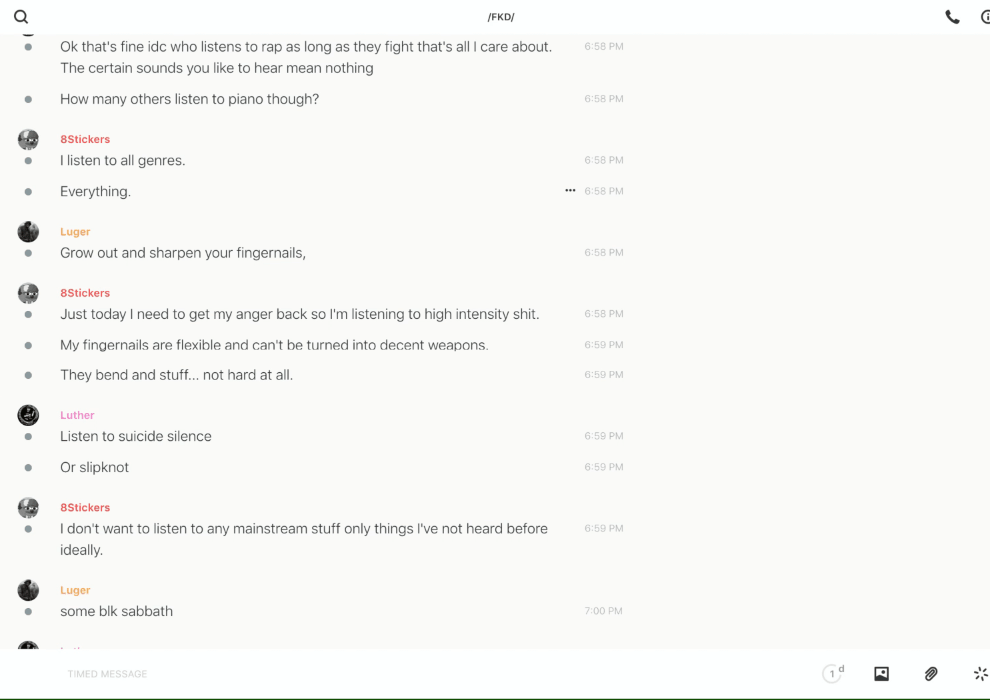The width and height of the screenshot is (990, 700).
Task: Click Luger's avatar above "some blk sabbath"
Action: [x=28, y=590]
